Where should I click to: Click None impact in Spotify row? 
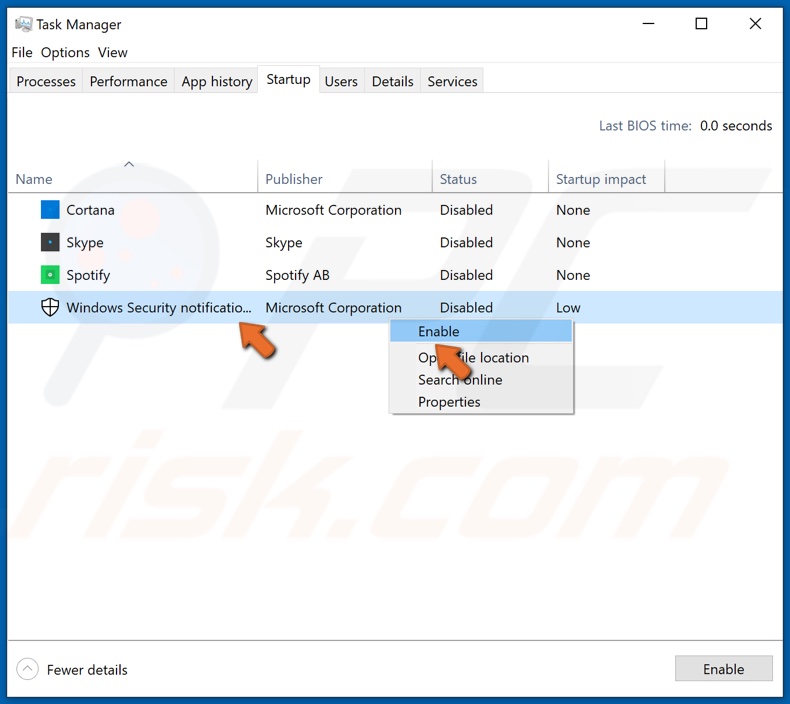(573, 275)
